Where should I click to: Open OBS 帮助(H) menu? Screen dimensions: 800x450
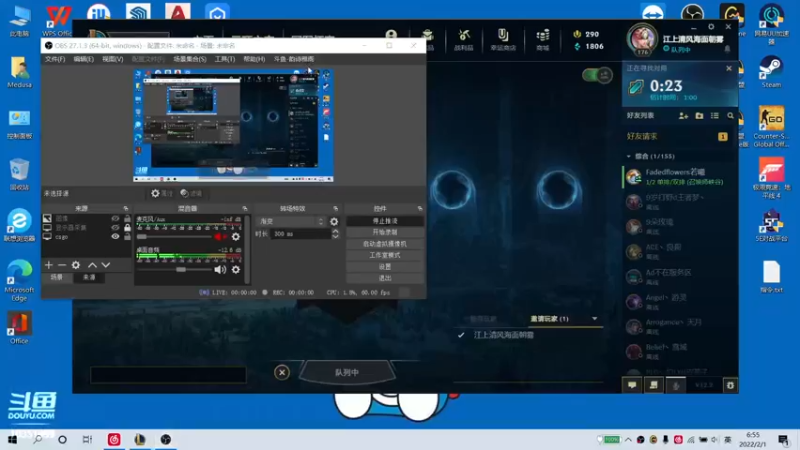coord(254,59)
